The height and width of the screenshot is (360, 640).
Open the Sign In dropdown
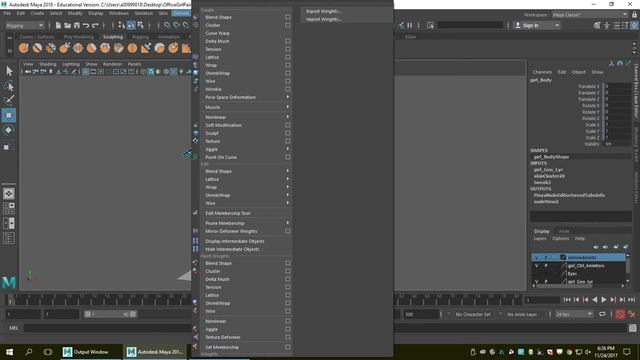(x=536, y=25)
